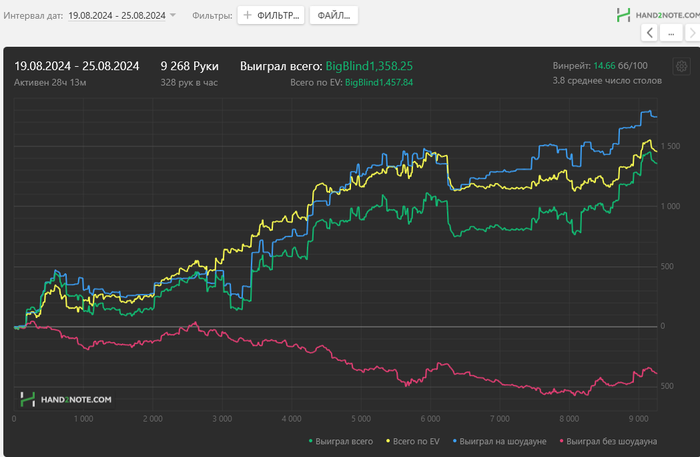Click the Hand2Note logo at top right

tap(652, 15)
